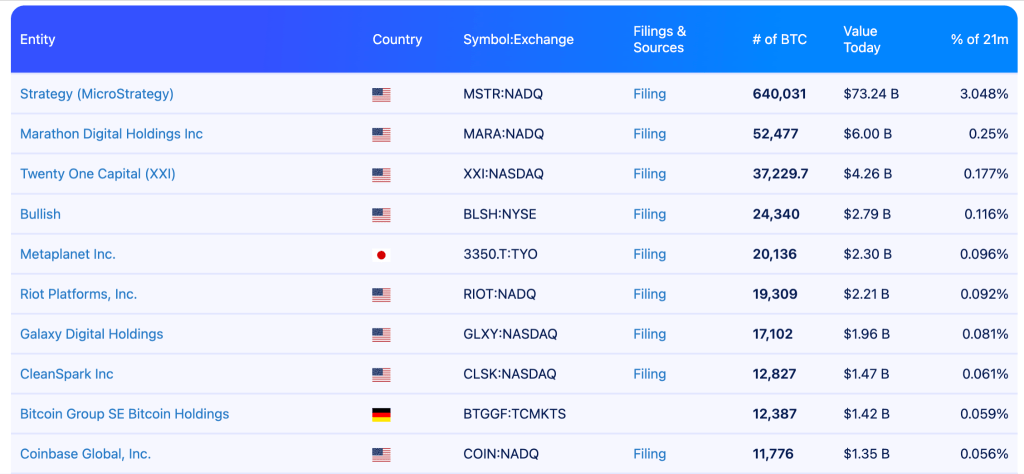This screenshot has width=1024, height=474.
Task: Click the % of 21m column header
Action: coord(979,40)
